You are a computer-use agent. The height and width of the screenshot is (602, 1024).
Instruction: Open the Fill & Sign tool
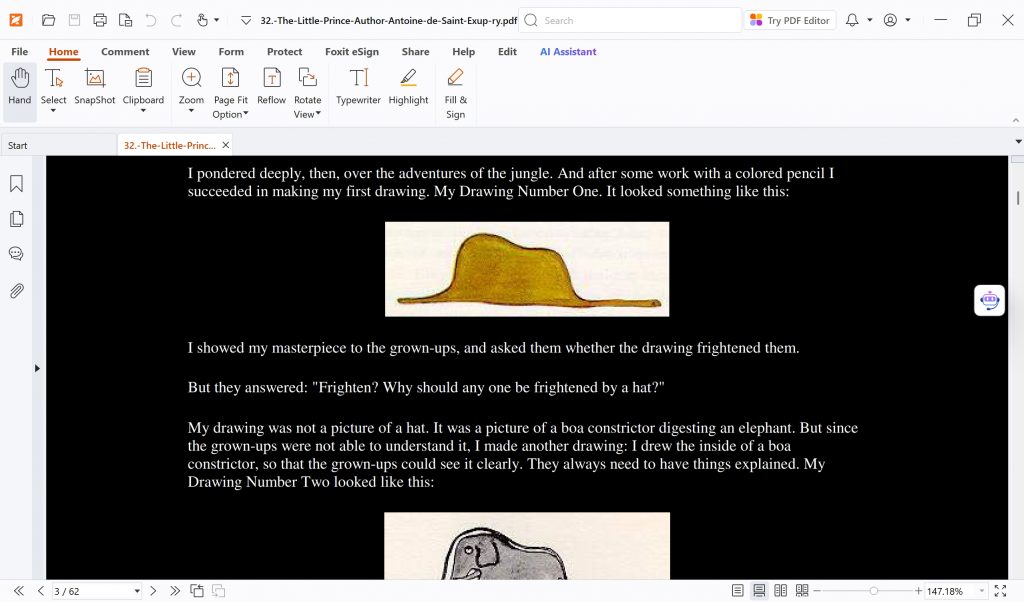455,93
